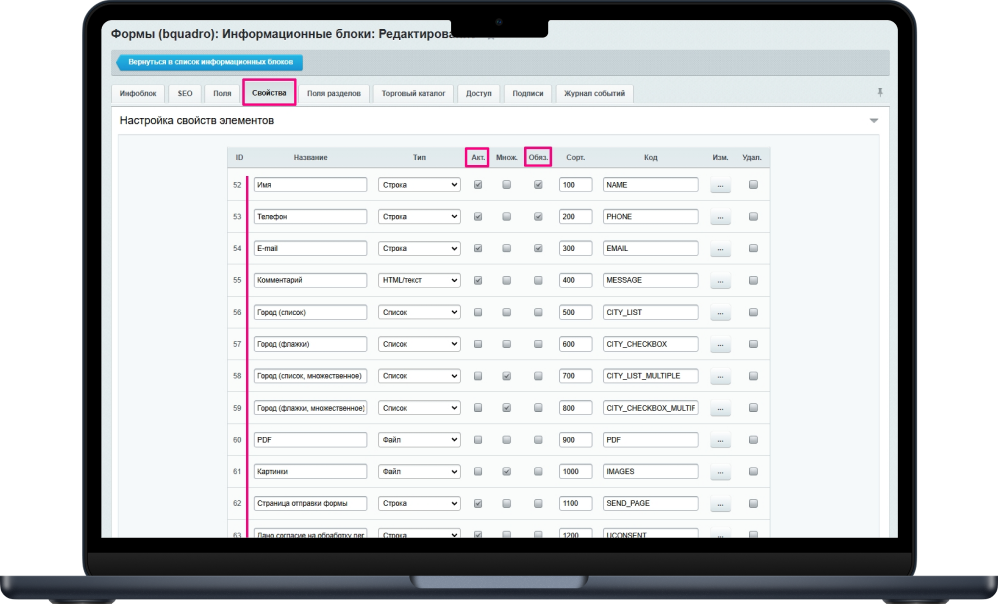Open edit dialog for IMAGES property
The height and width of the screenshot is (604, 998).
point(720,472)
